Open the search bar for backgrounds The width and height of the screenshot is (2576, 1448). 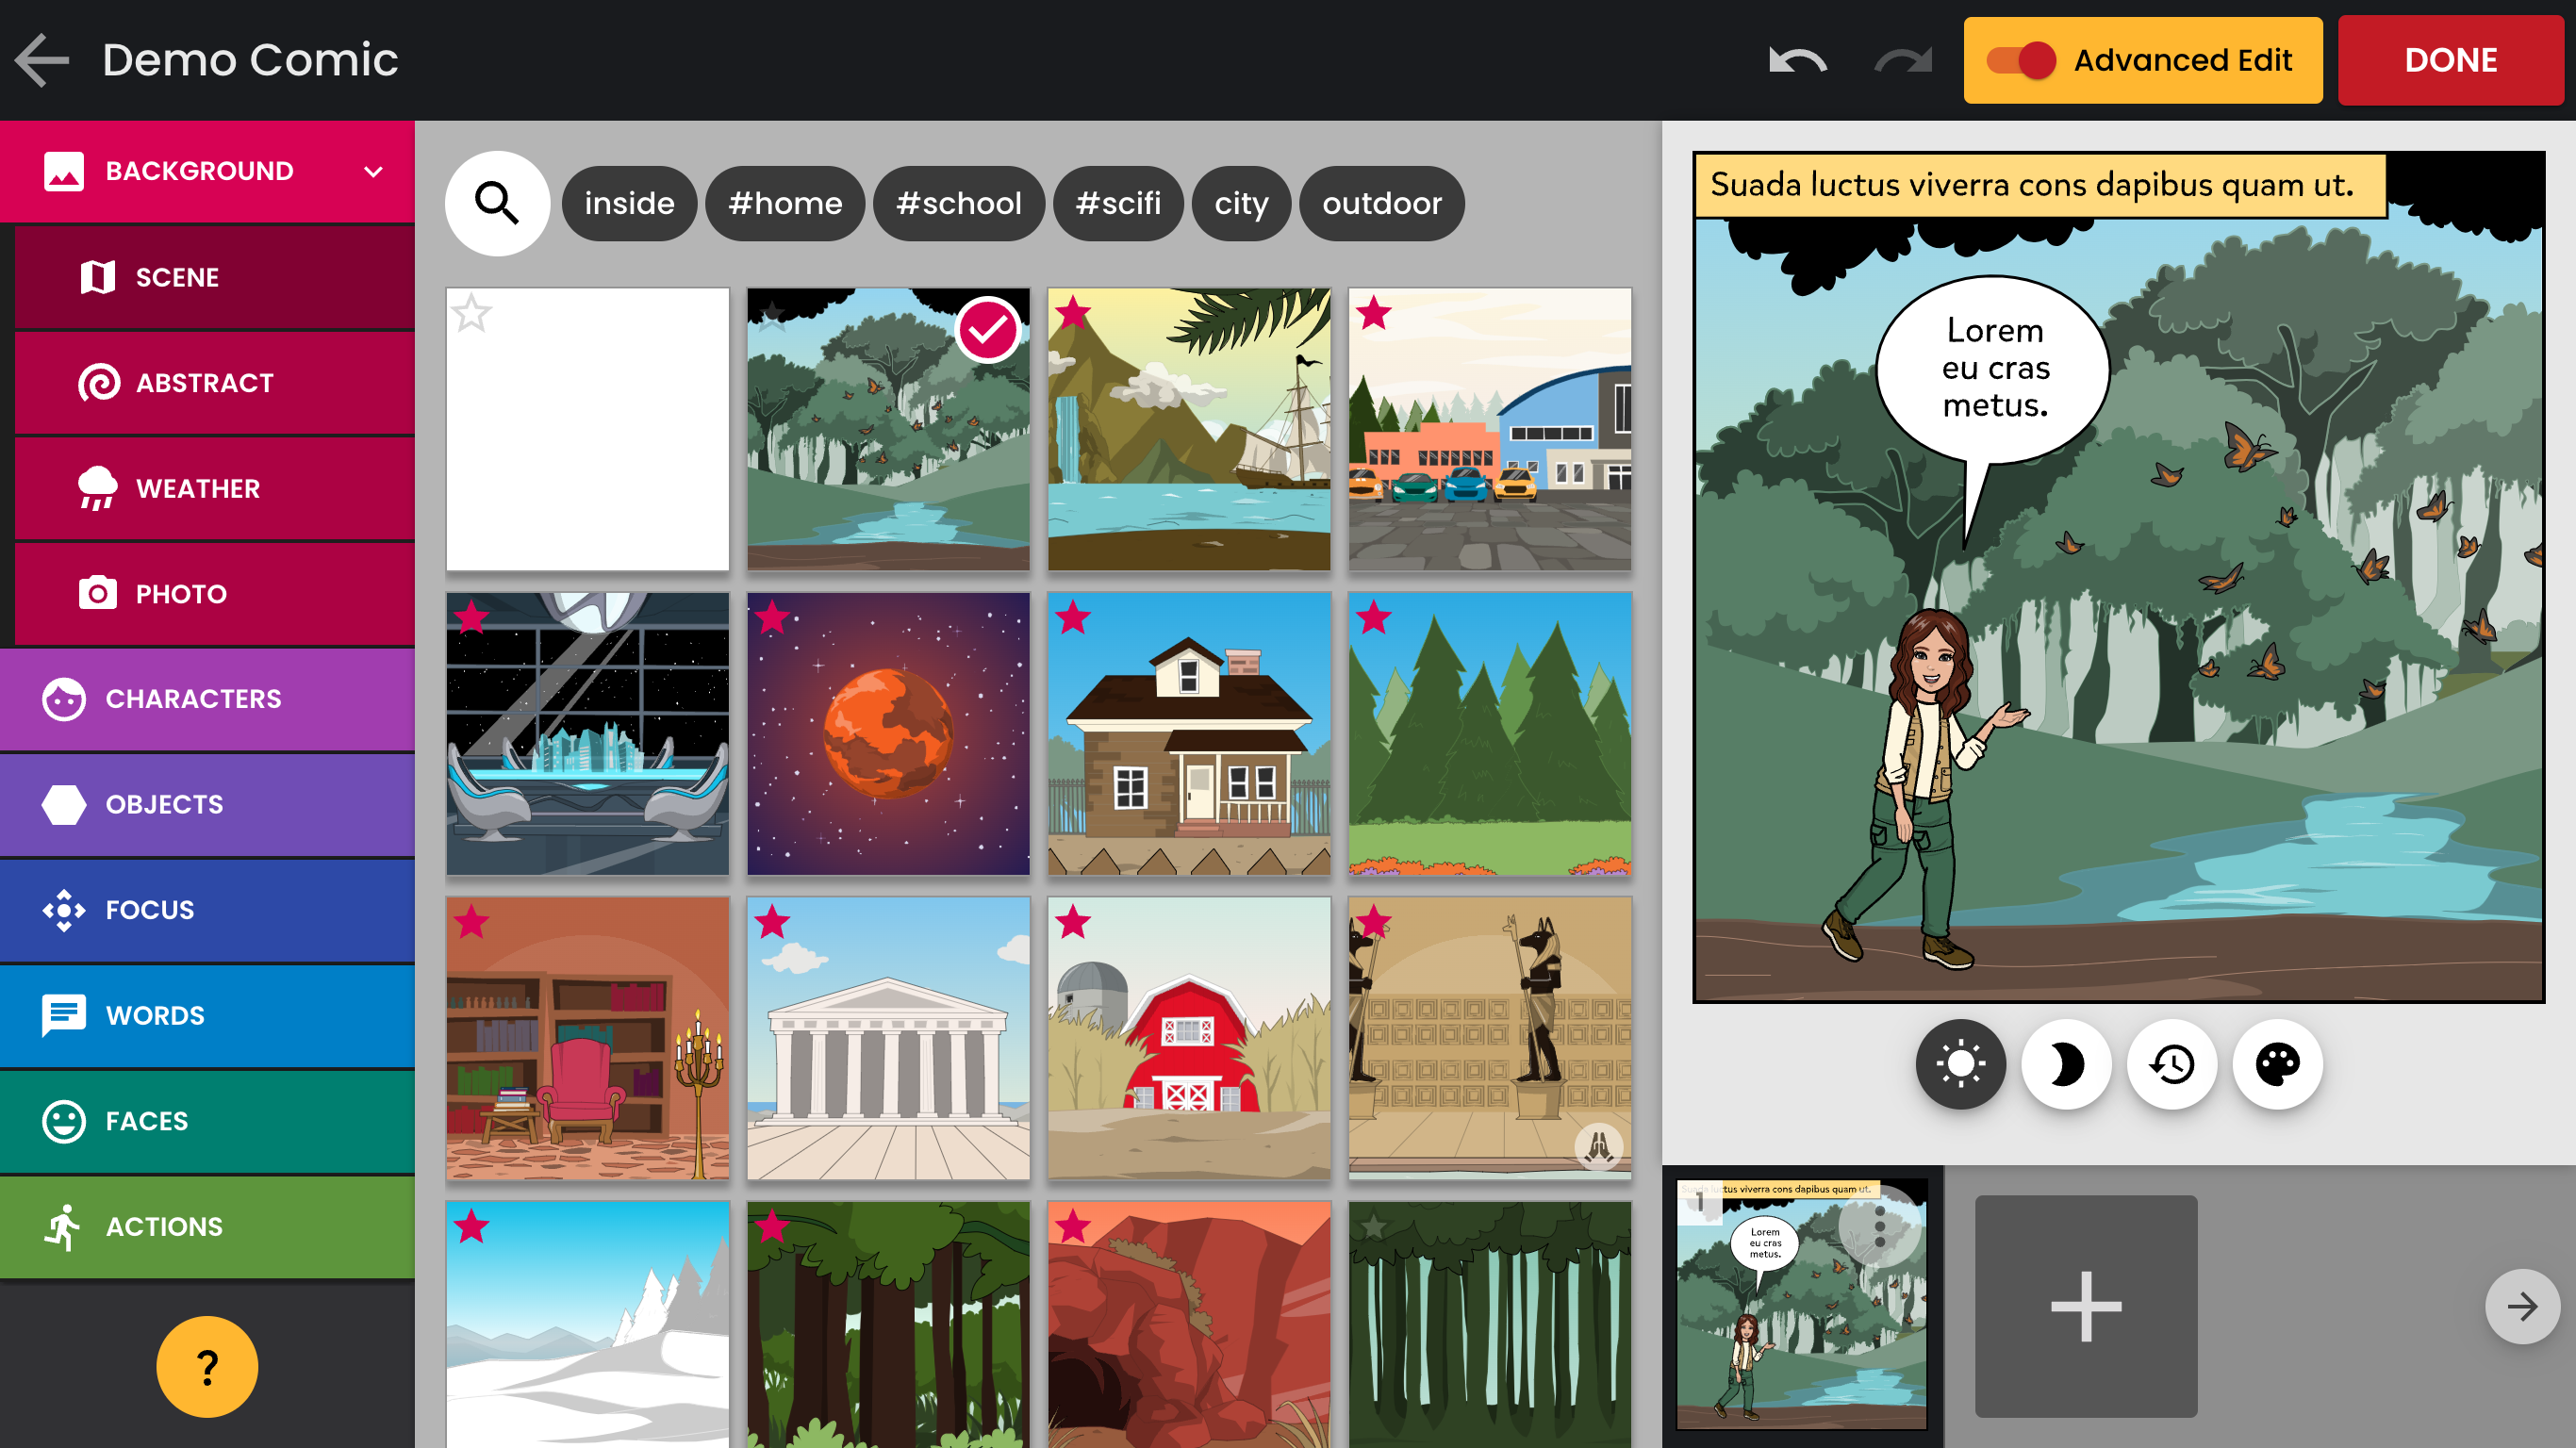point(497,202)
